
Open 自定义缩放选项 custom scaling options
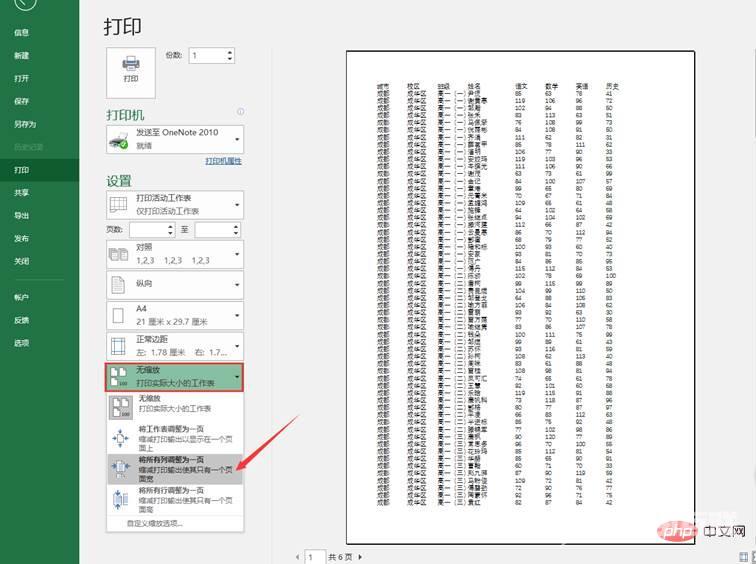point(154,524)
